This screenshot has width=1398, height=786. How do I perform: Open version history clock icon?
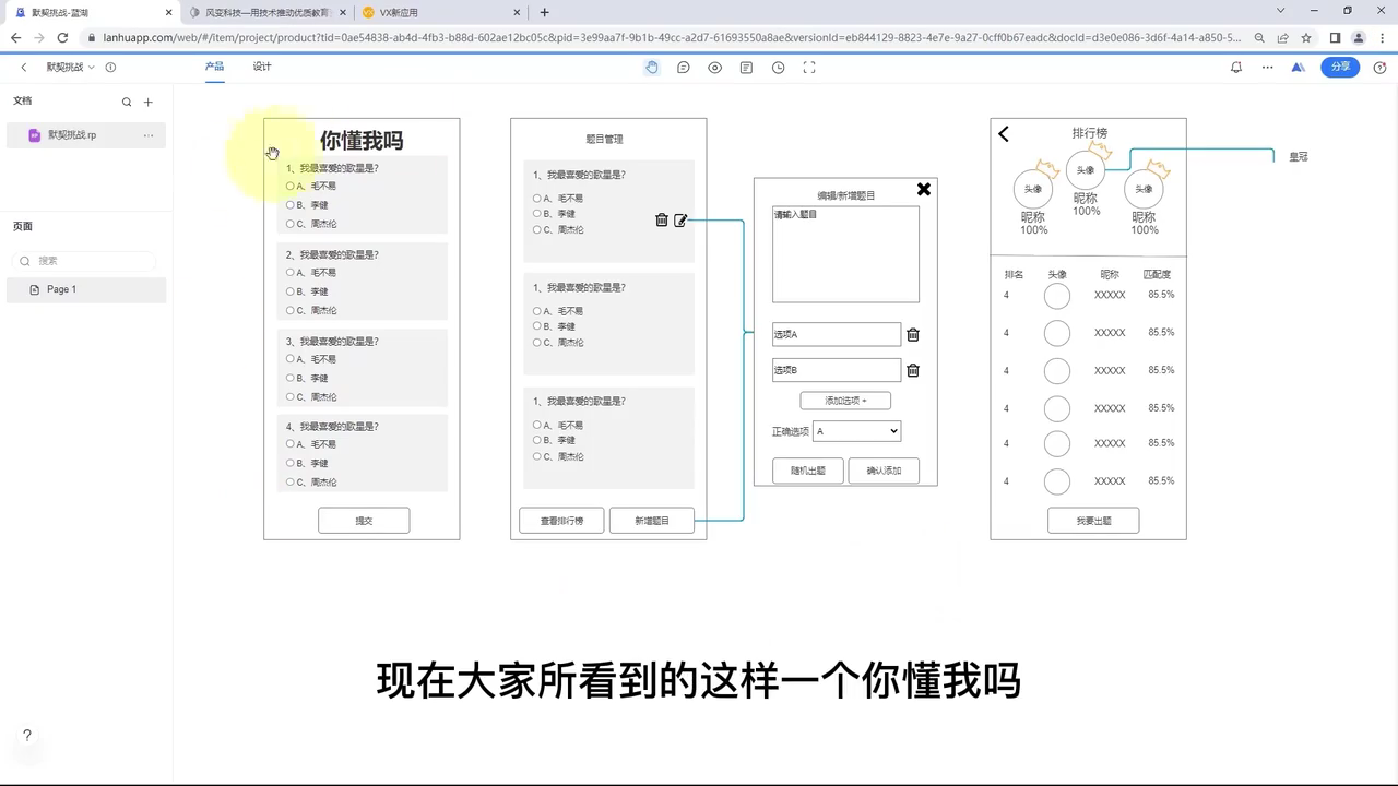coord(778,67)
